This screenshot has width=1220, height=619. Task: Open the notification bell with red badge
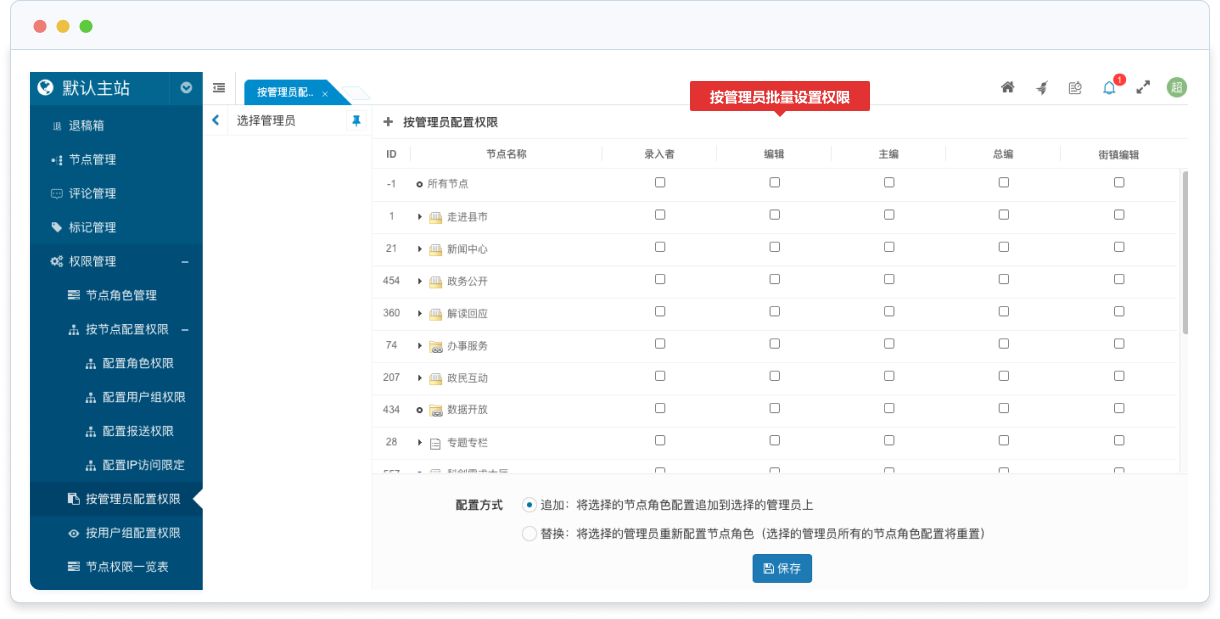tap(1109, 88)
